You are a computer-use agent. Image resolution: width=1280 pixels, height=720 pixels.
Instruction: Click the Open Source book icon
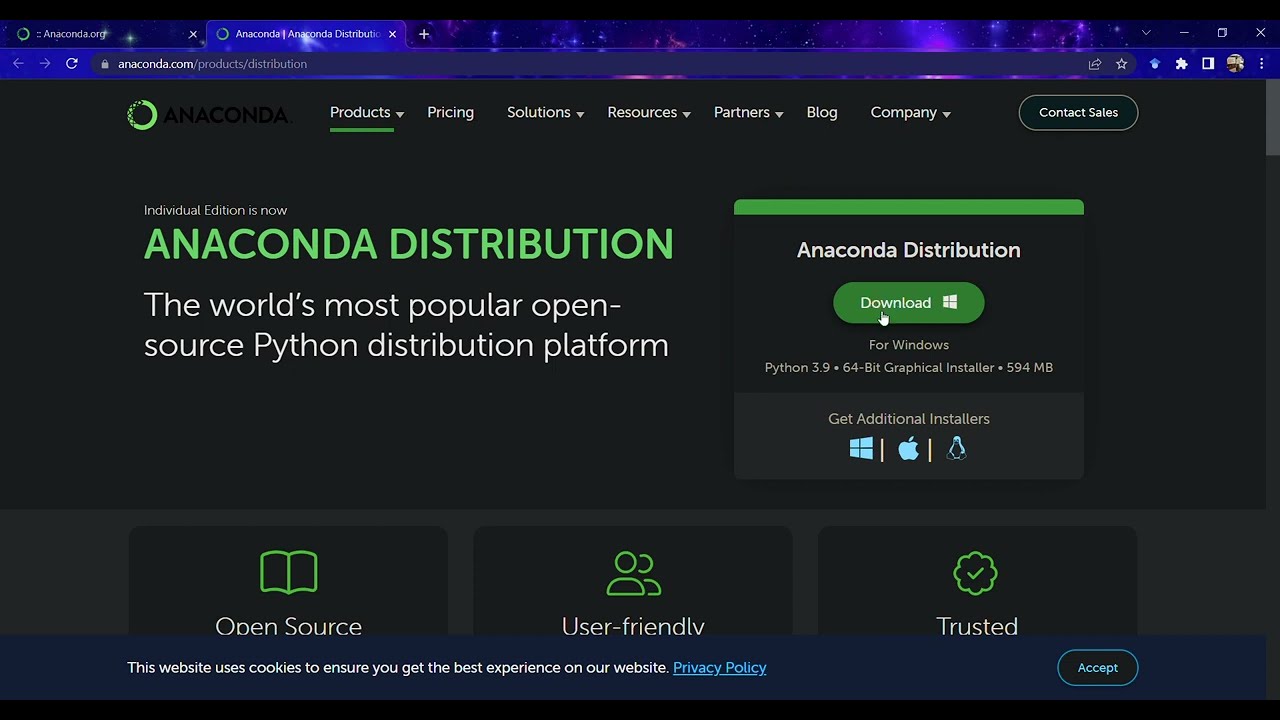pos(288,573)
